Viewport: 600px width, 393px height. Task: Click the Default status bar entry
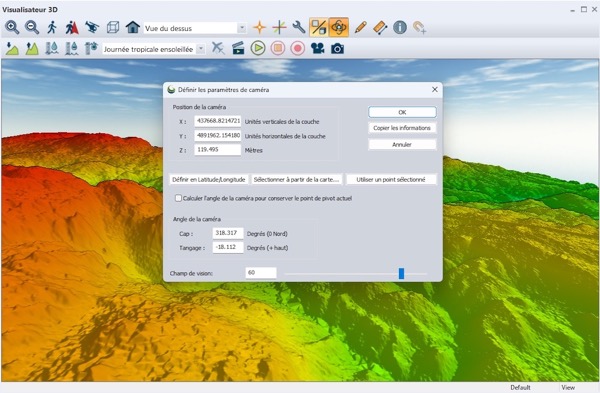click(x=520, y=388)
